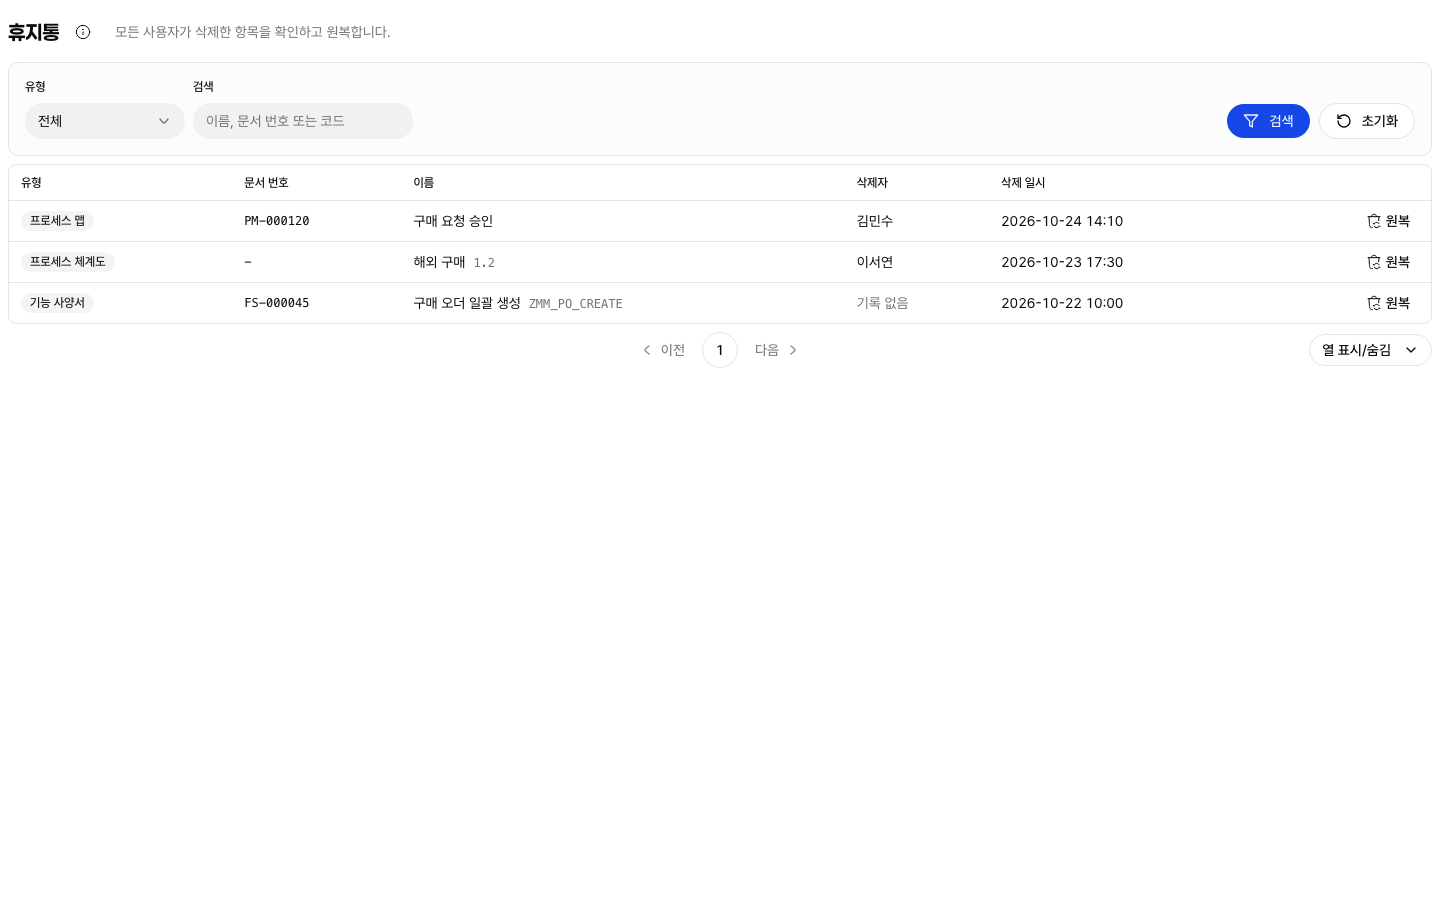Restore the 구매 요청 승인 row
The image size is (1440, 900).
1388,221
